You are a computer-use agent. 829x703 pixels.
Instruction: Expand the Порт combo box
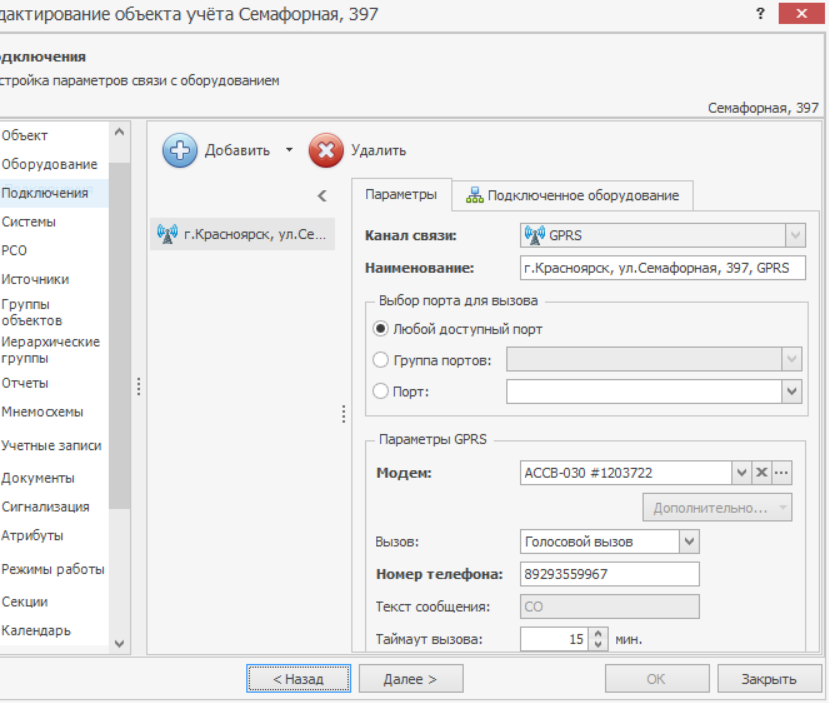pos(793,392)
